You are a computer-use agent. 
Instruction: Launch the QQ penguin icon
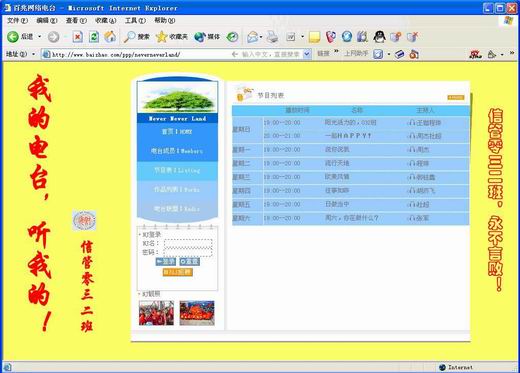tap(379, 37)
